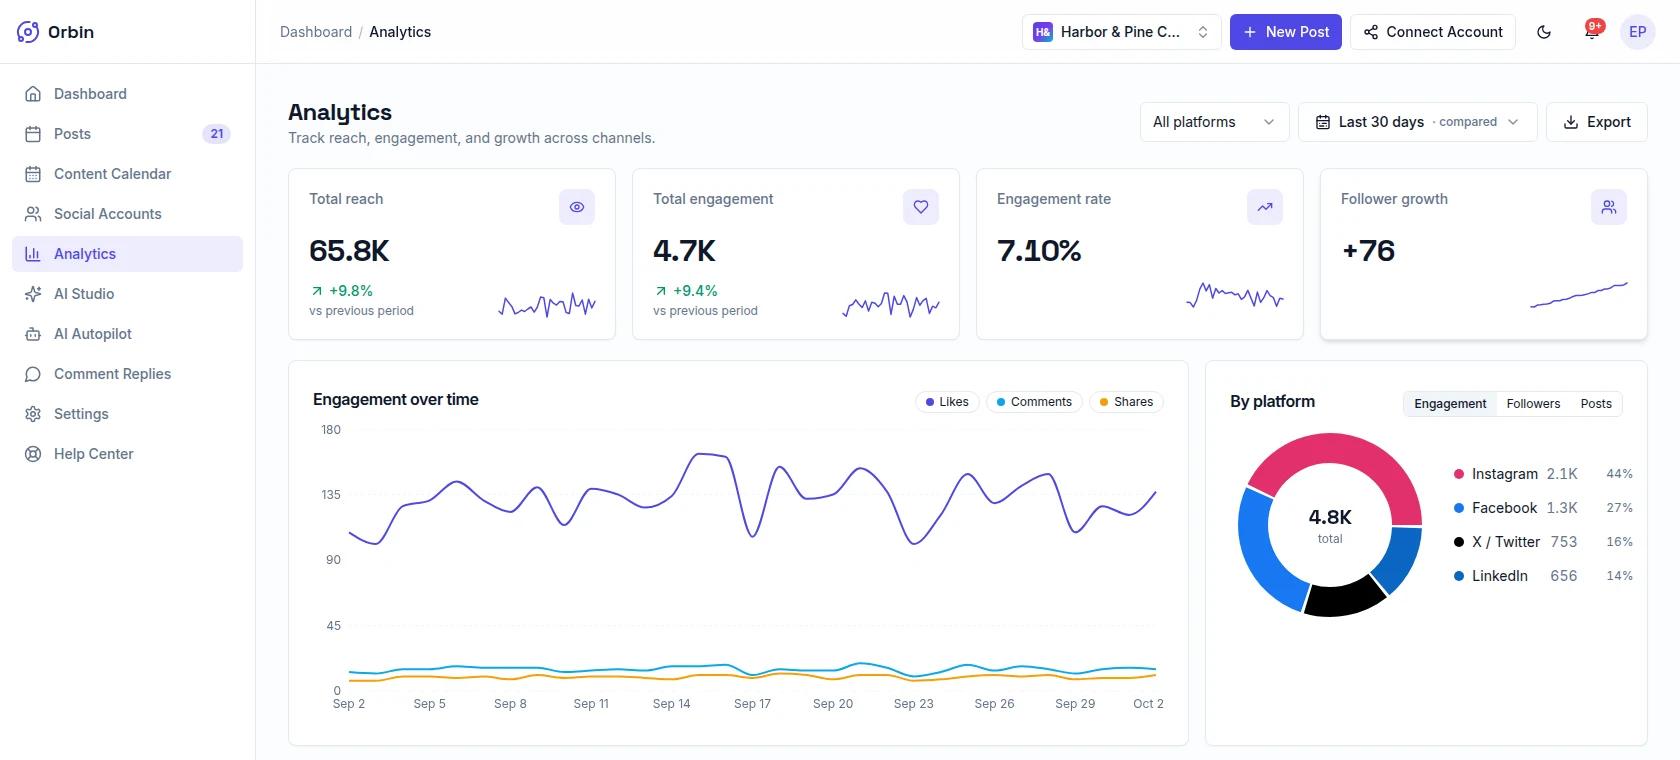The width and height of the screenshot is (1680, 760).
Task: Click the Content Calendar icon in sidebar
Action: click(x=33, y=174)
